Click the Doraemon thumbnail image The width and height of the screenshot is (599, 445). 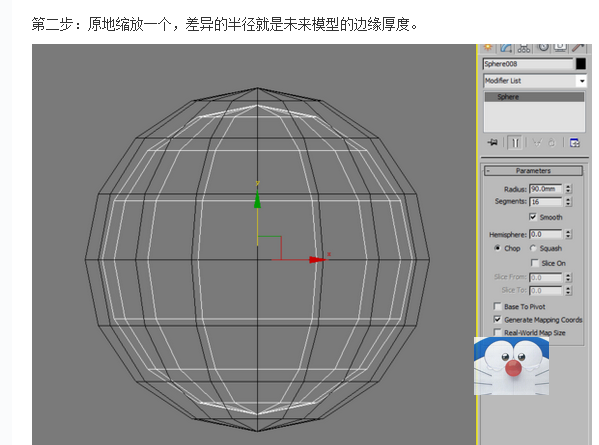point(512,366)
